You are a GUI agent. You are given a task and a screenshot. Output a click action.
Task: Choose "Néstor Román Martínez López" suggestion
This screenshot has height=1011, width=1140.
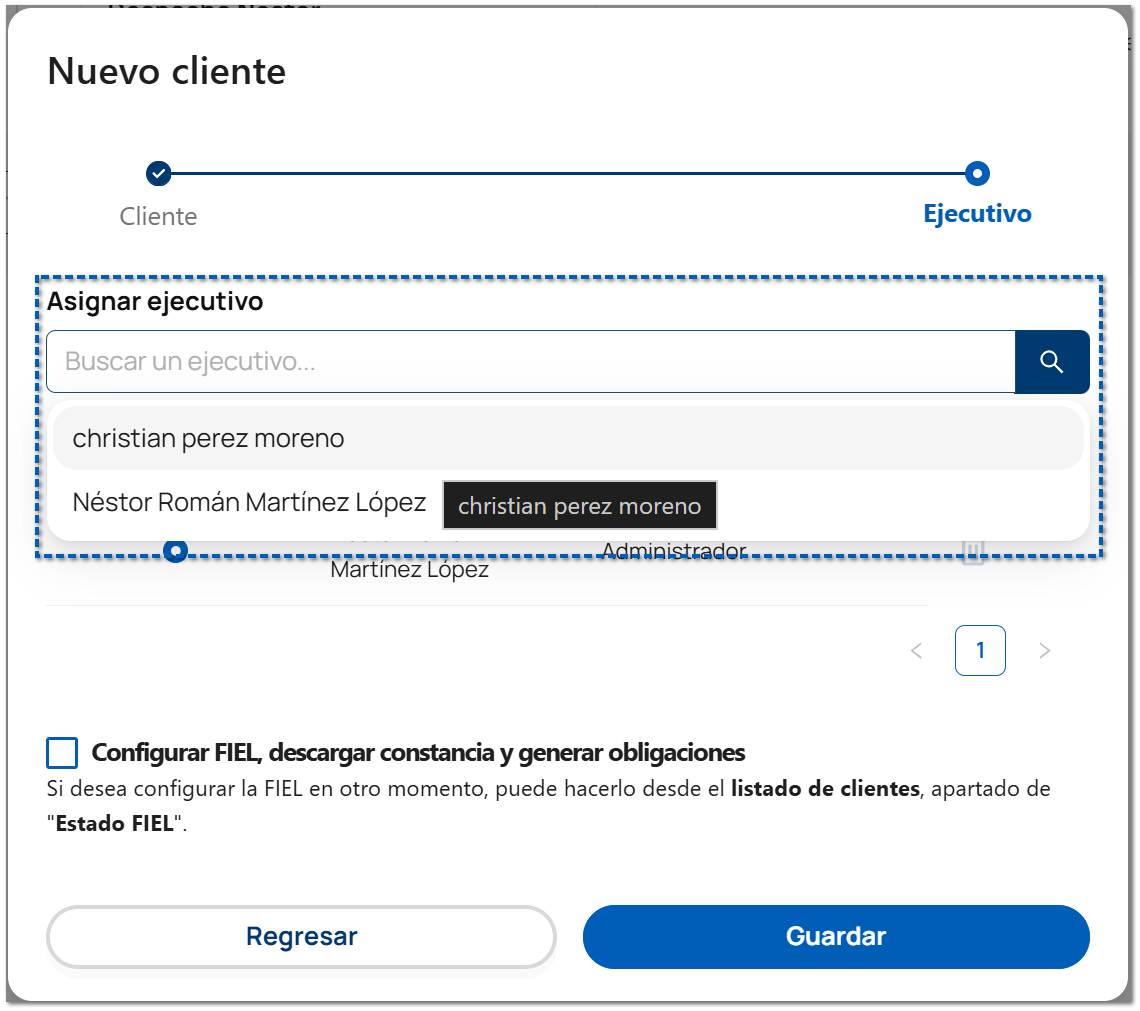click(249, 502)
